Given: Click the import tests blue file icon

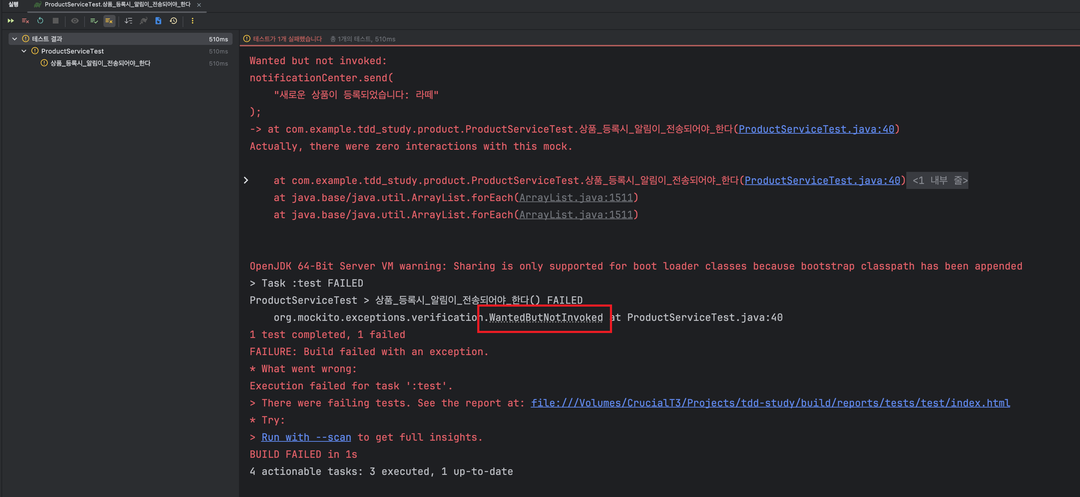Looking at the screenshot, I should coord(158,20).
